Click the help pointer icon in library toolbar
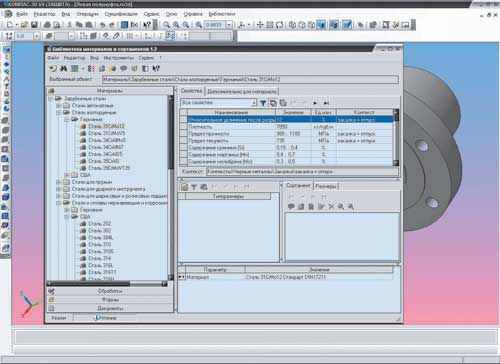 point(156,68)
